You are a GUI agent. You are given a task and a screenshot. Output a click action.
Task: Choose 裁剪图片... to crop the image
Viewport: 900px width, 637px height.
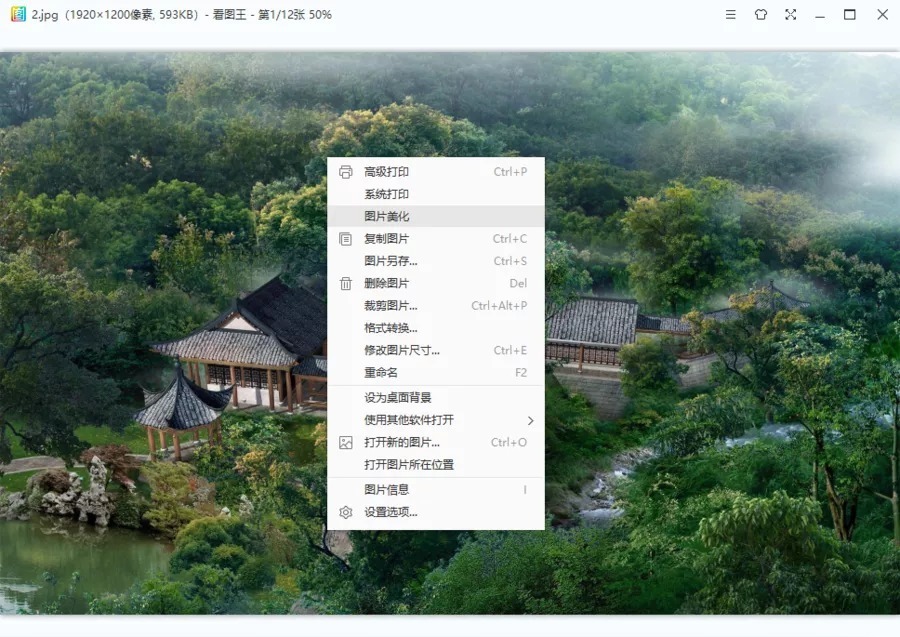tap(390, 306)
